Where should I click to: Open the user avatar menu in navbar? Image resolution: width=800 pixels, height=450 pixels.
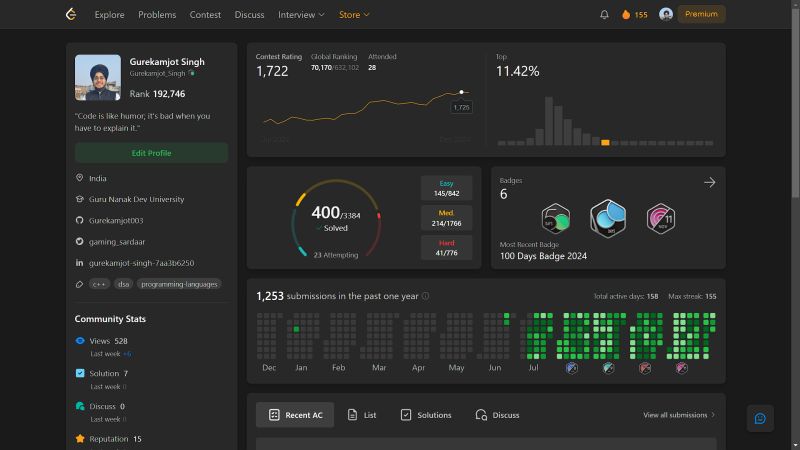point(666,14)
